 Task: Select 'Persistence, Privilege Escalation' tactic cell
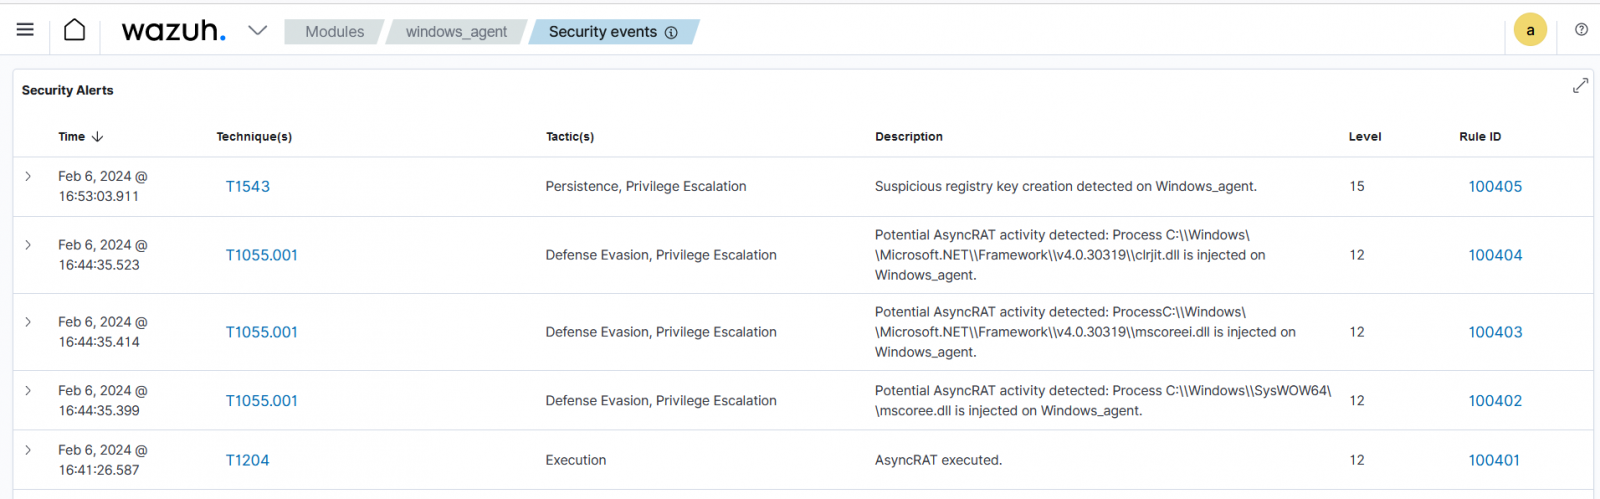[646, 186]
